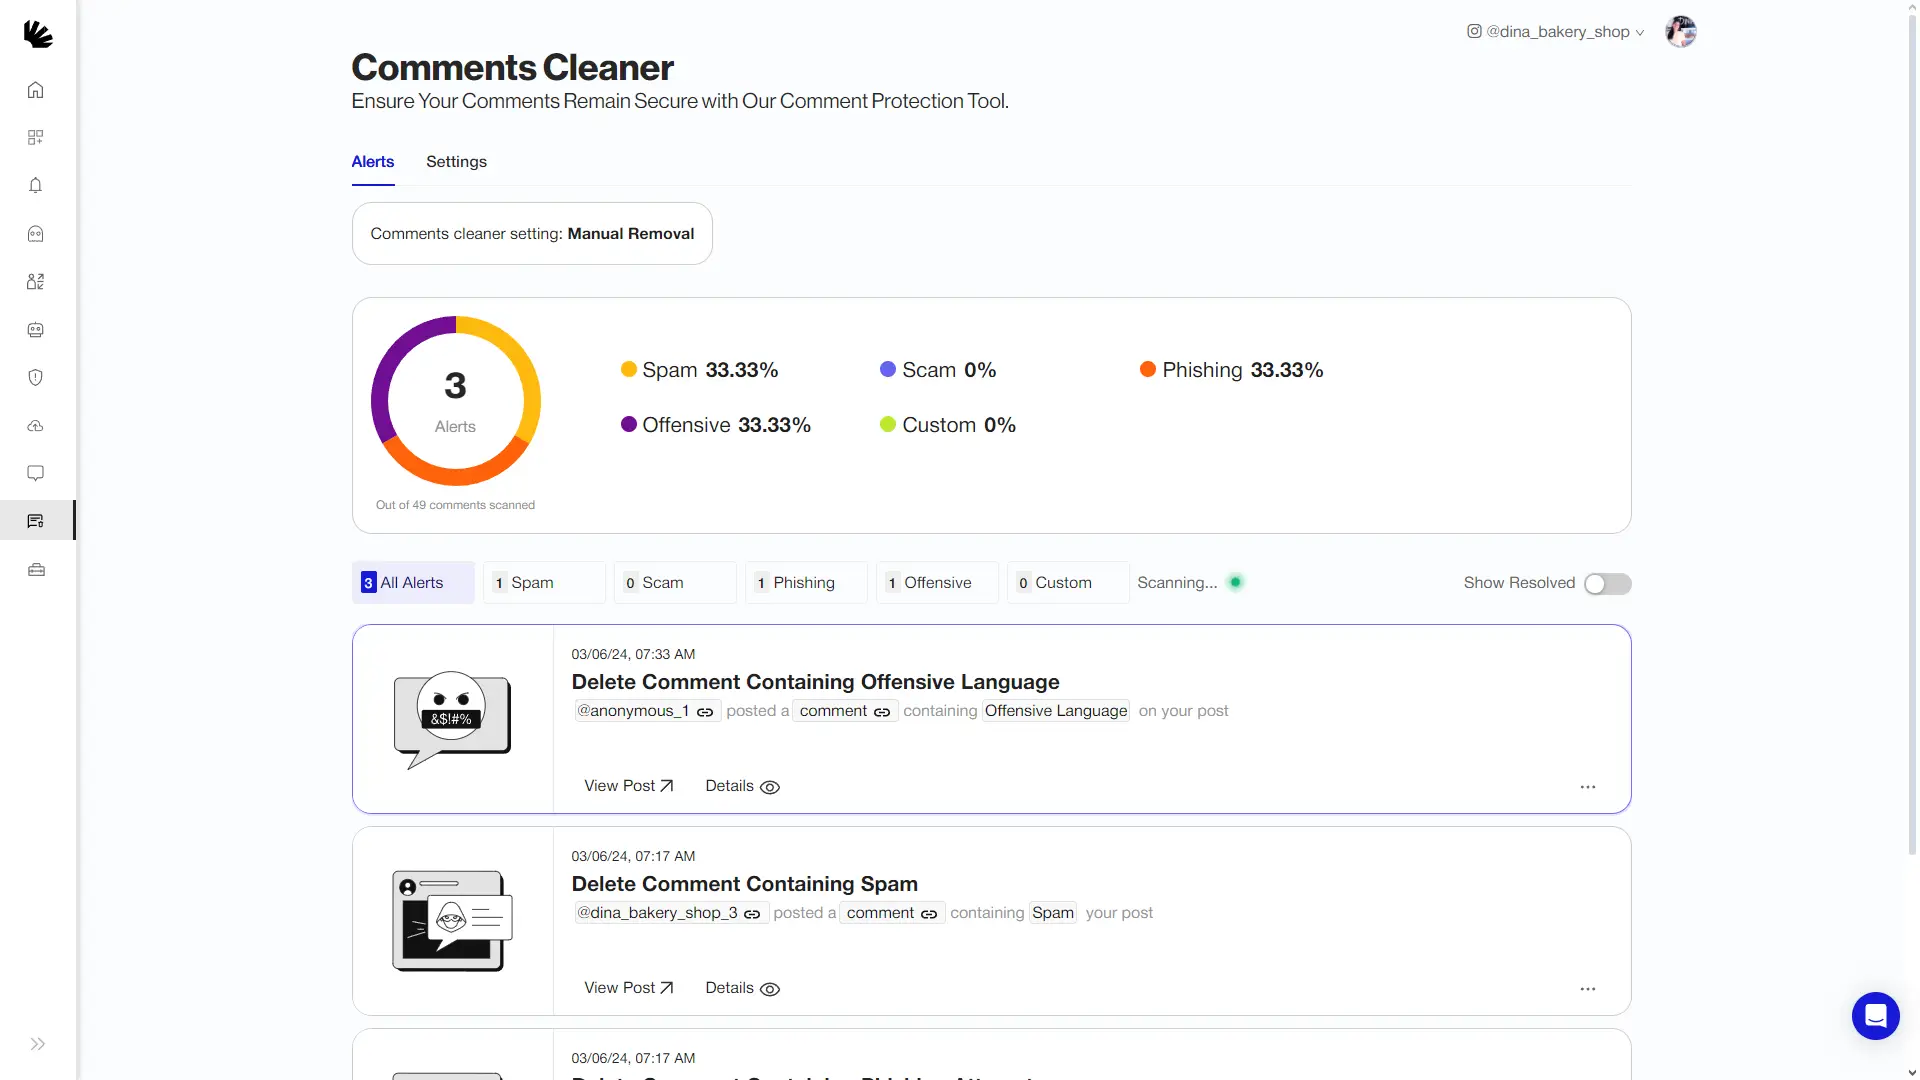Image resolution: width=1920 pixels, height=1080 pixels.
Task: Open the @dina_bakery_shop account dropdown
Action: click(1556, 32)
